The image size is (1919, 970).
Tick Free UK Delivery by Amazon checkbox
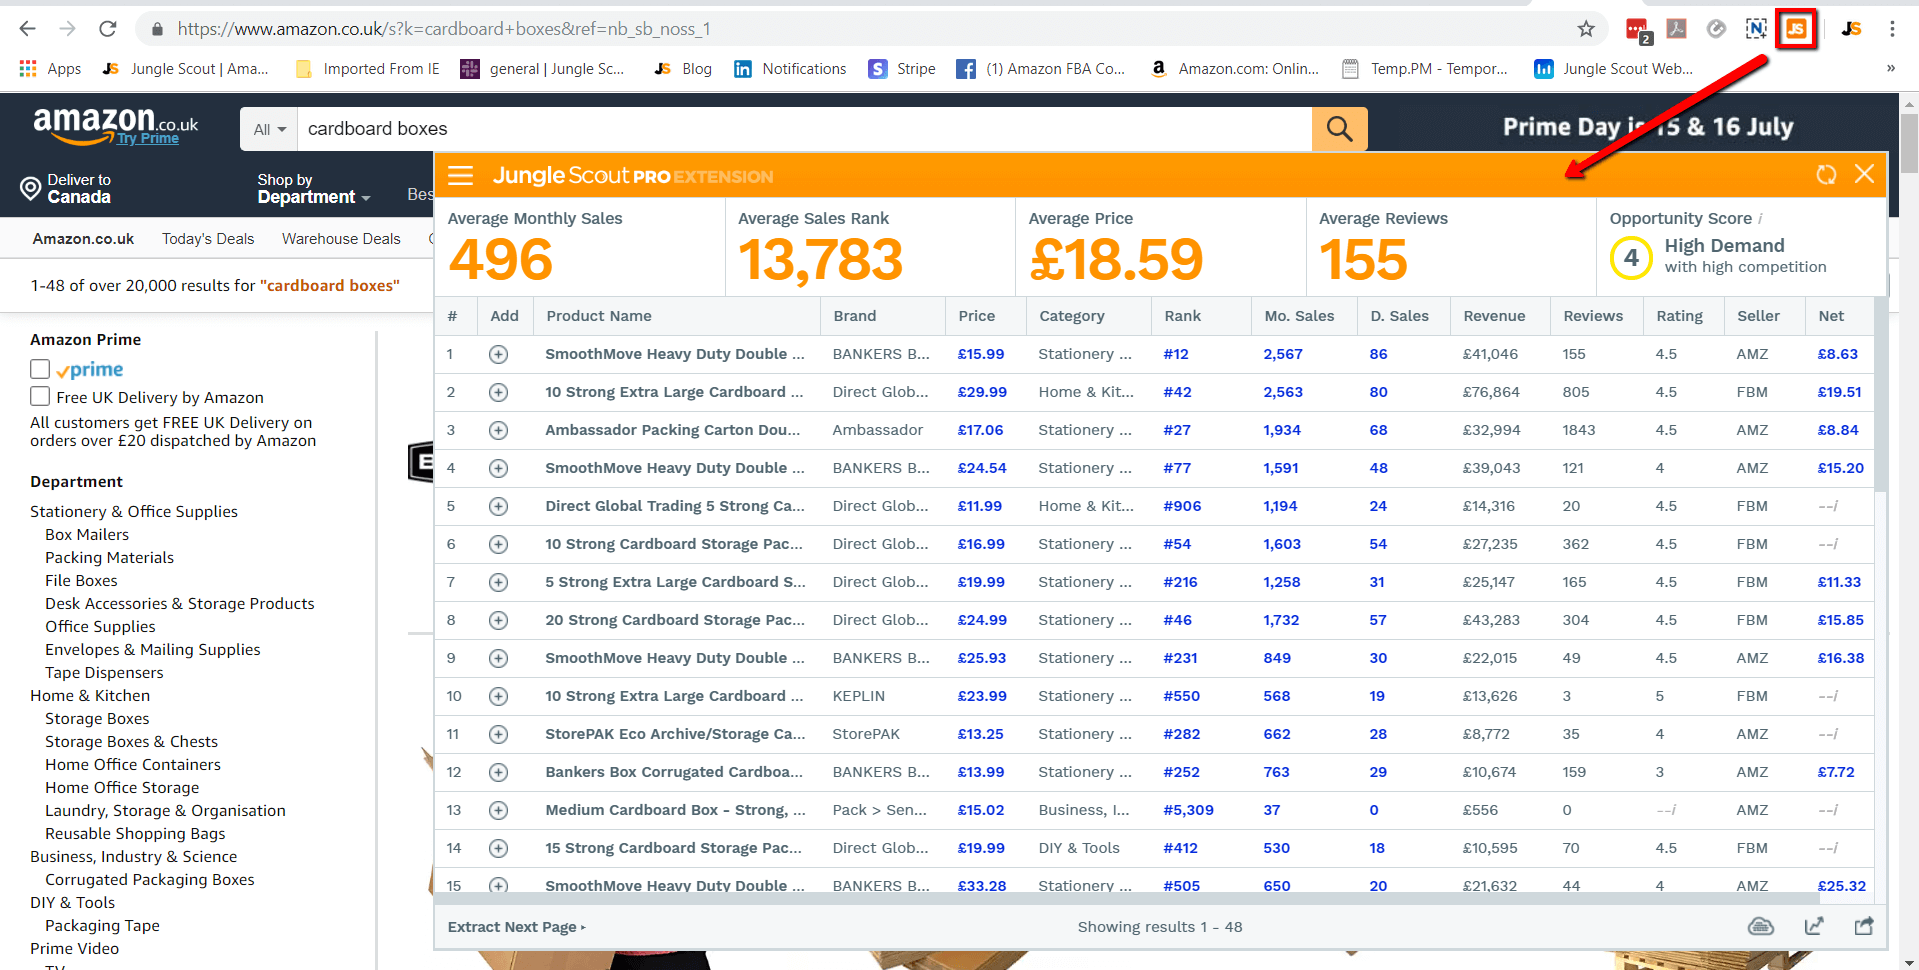click(x=40, y=396)
